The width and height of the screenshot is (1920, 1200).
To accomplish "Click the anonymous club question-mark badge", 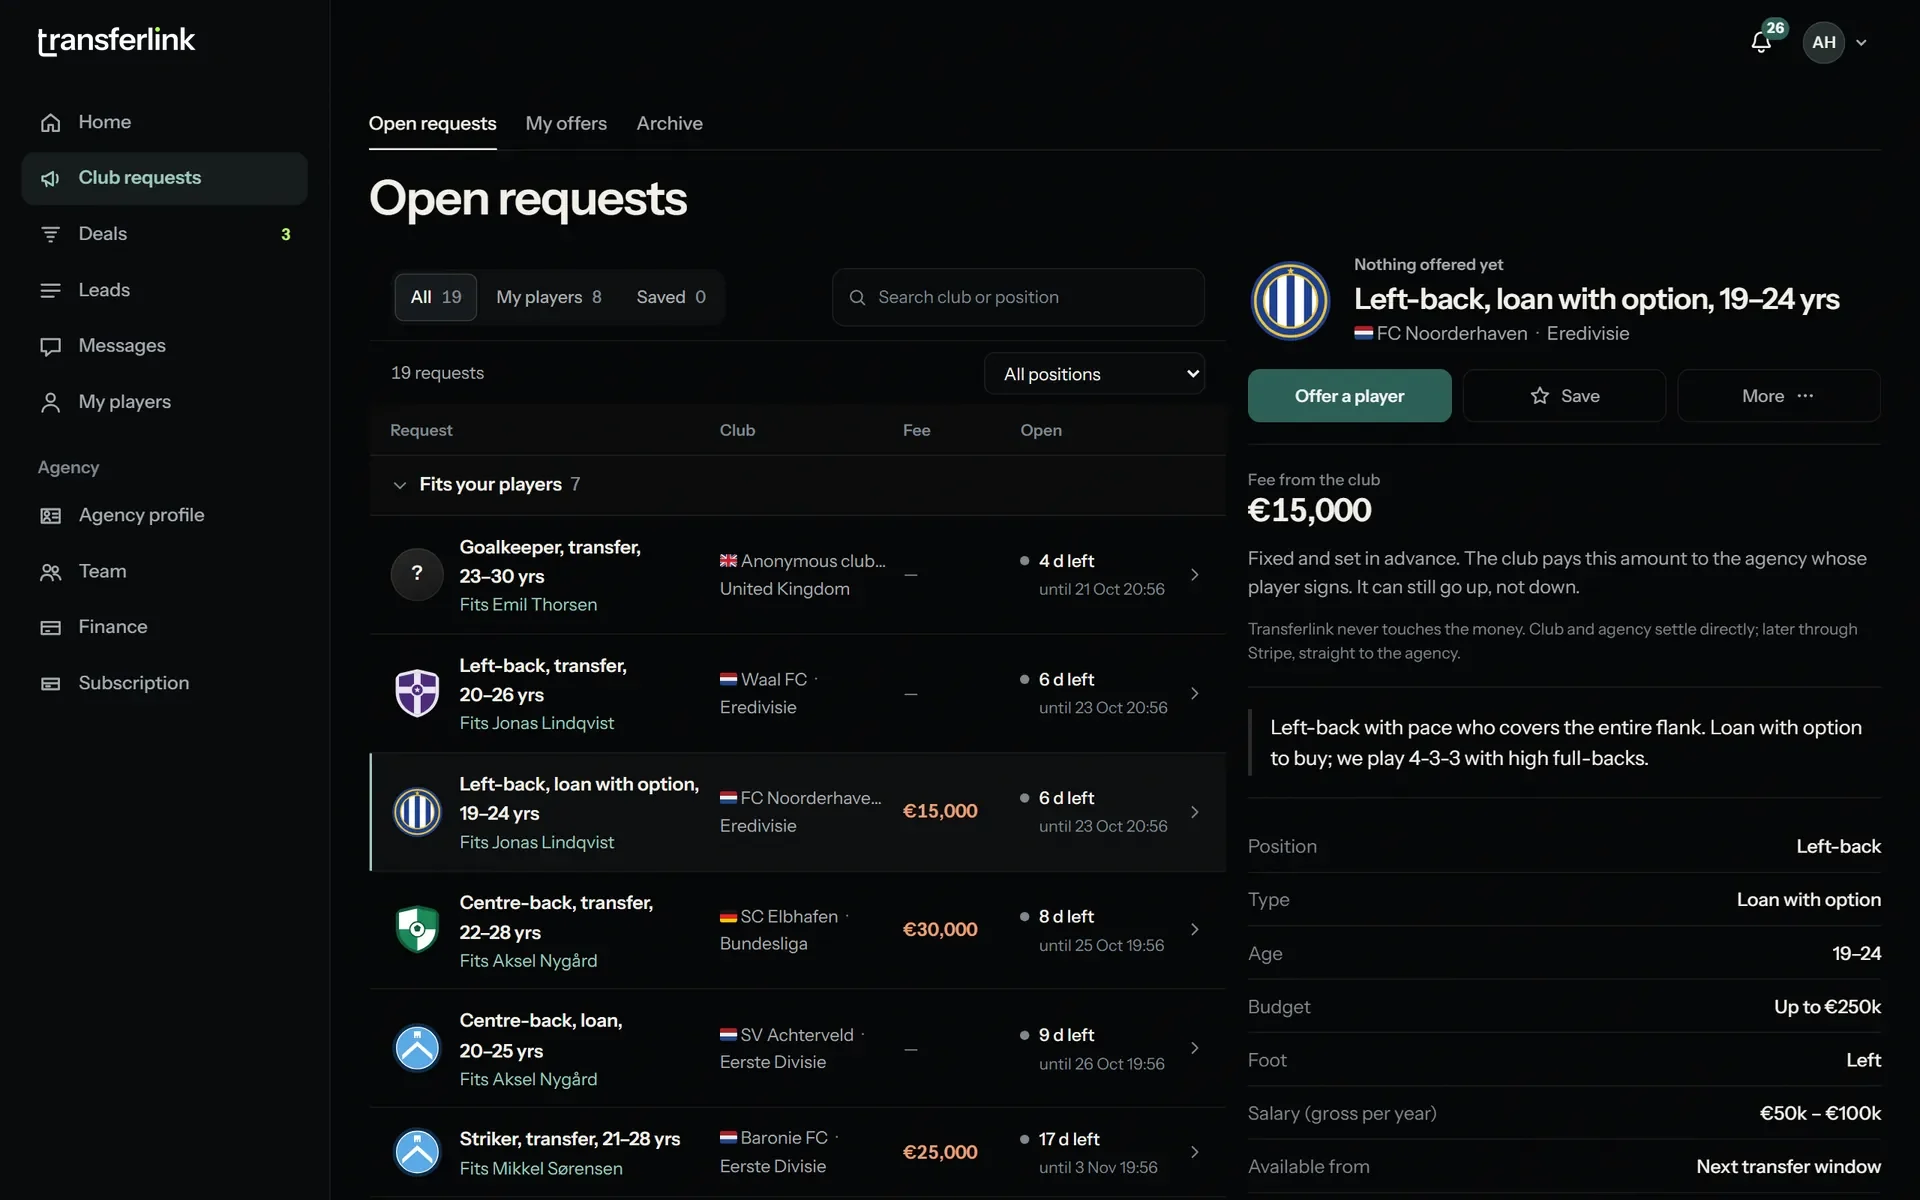I will pyautogui.click(x=417, y=574).
